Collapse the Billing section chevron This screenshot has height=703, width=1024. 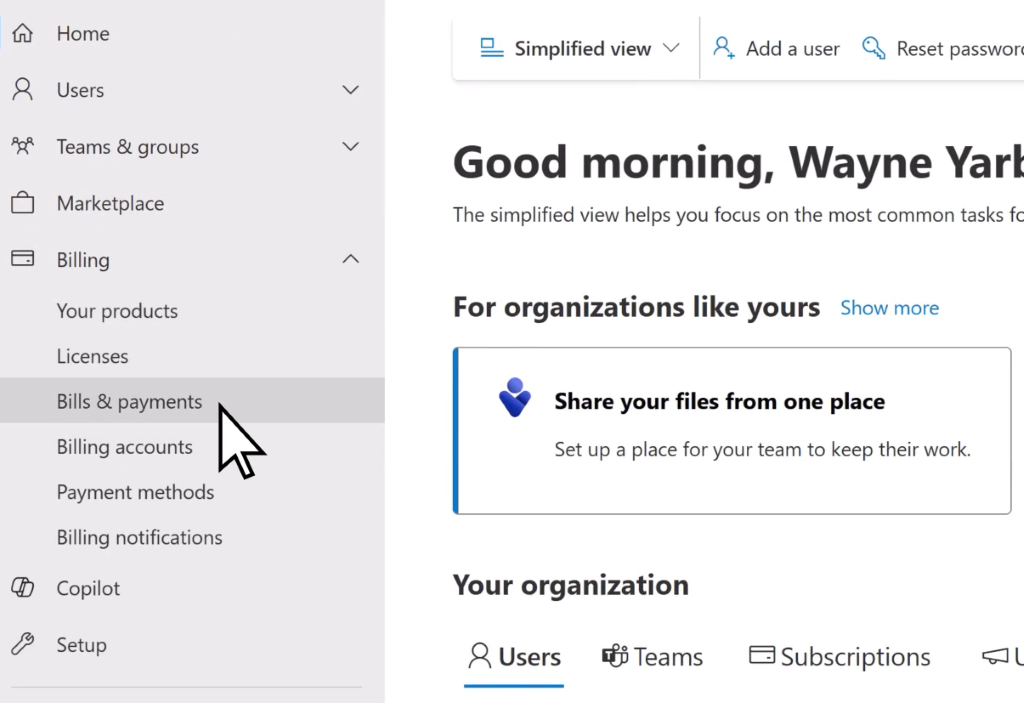351,259
